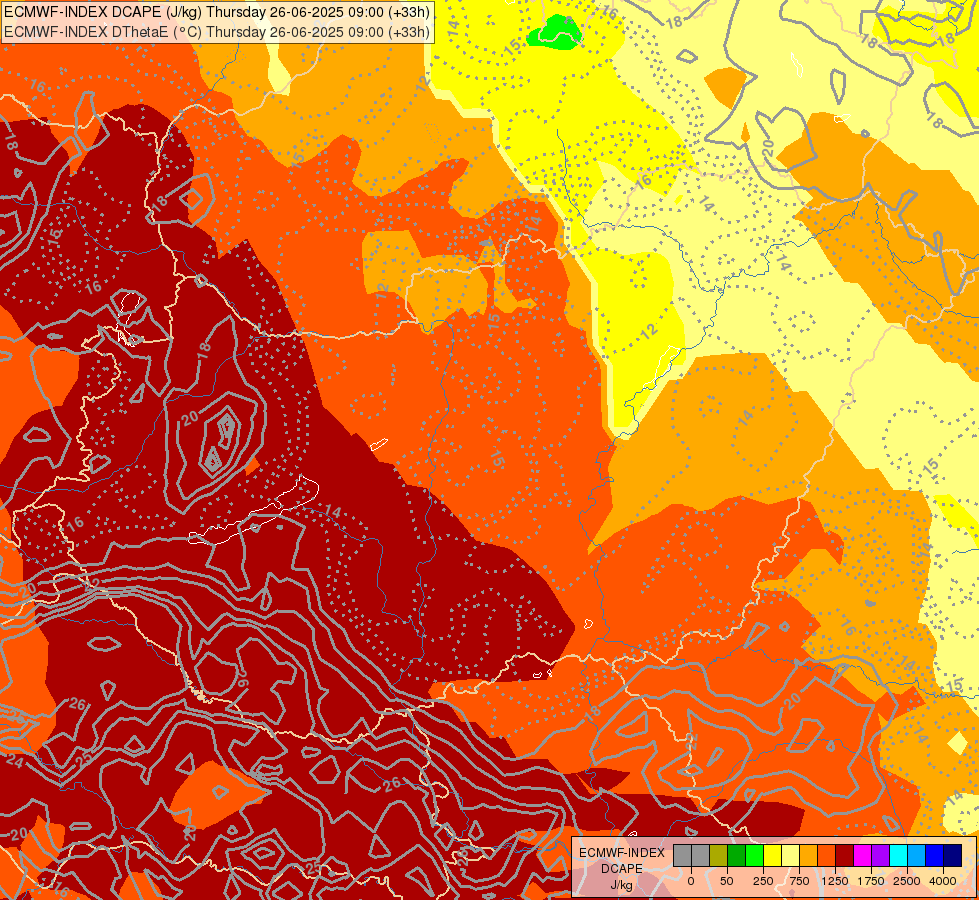Select the dark red legend swatch

point(845,856)
